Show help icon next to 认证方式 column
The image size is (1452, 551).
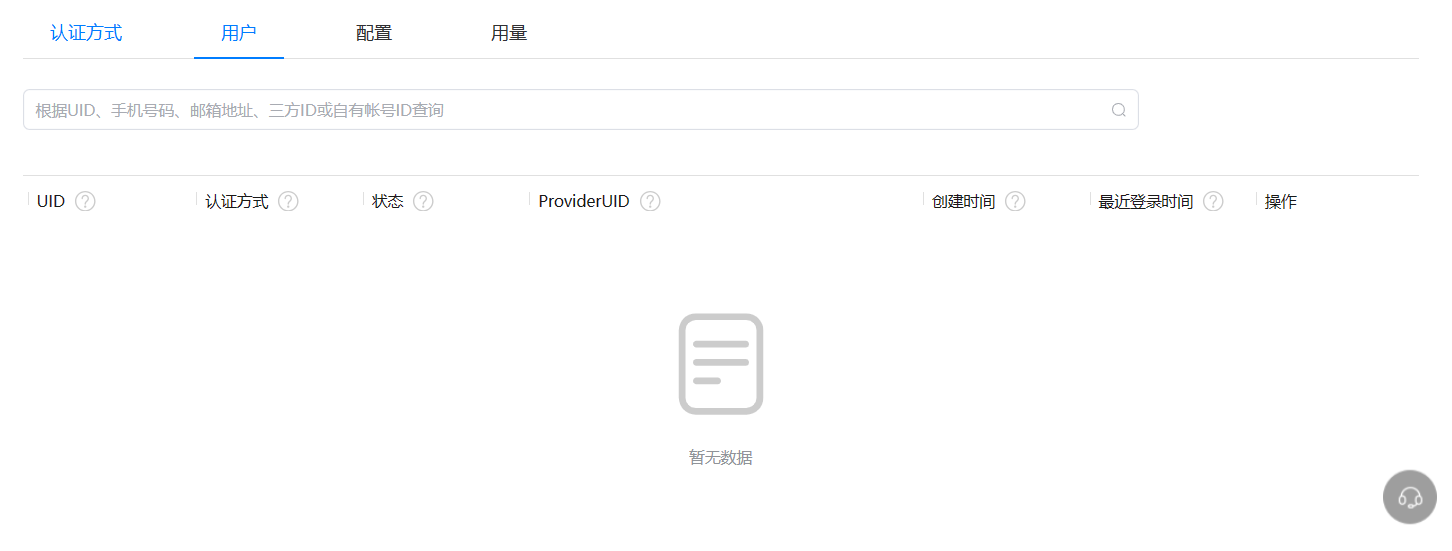coord(288,201)
